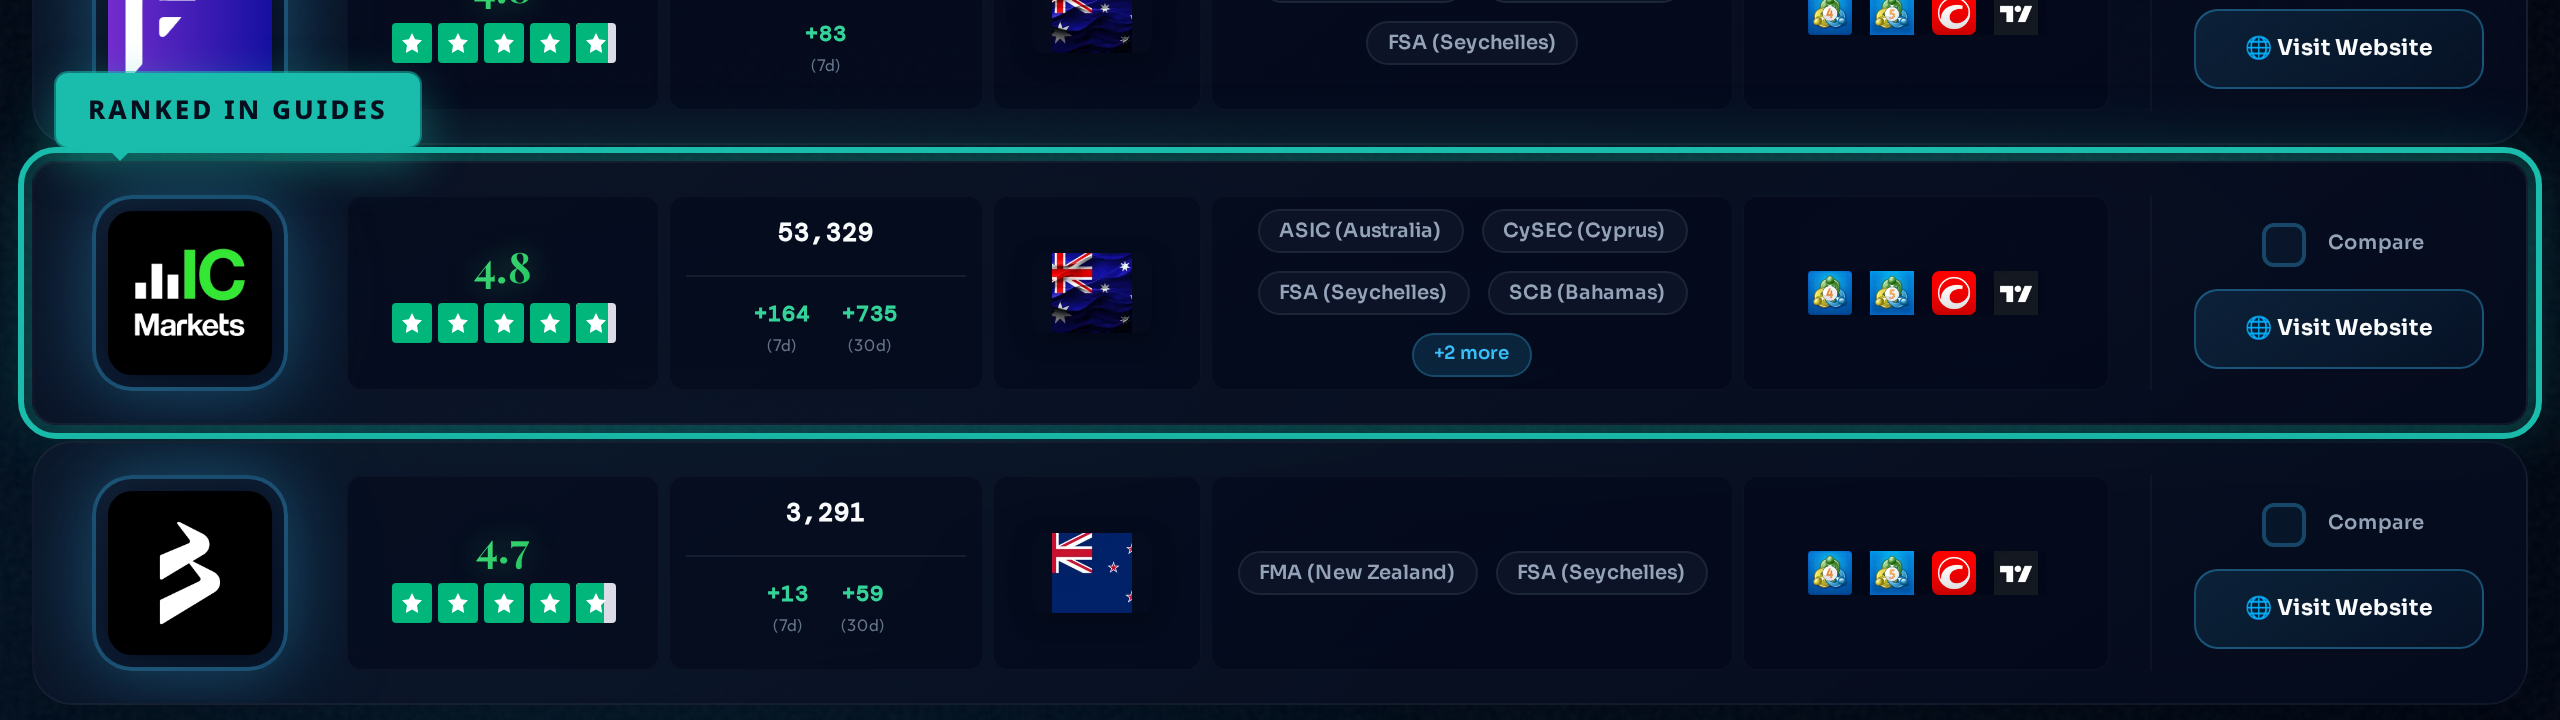The image size is (2560, 720).
Task: Click the first MetaTrader icon in the FMA-regulated broker row
Action: click(x=1829, y=573)
